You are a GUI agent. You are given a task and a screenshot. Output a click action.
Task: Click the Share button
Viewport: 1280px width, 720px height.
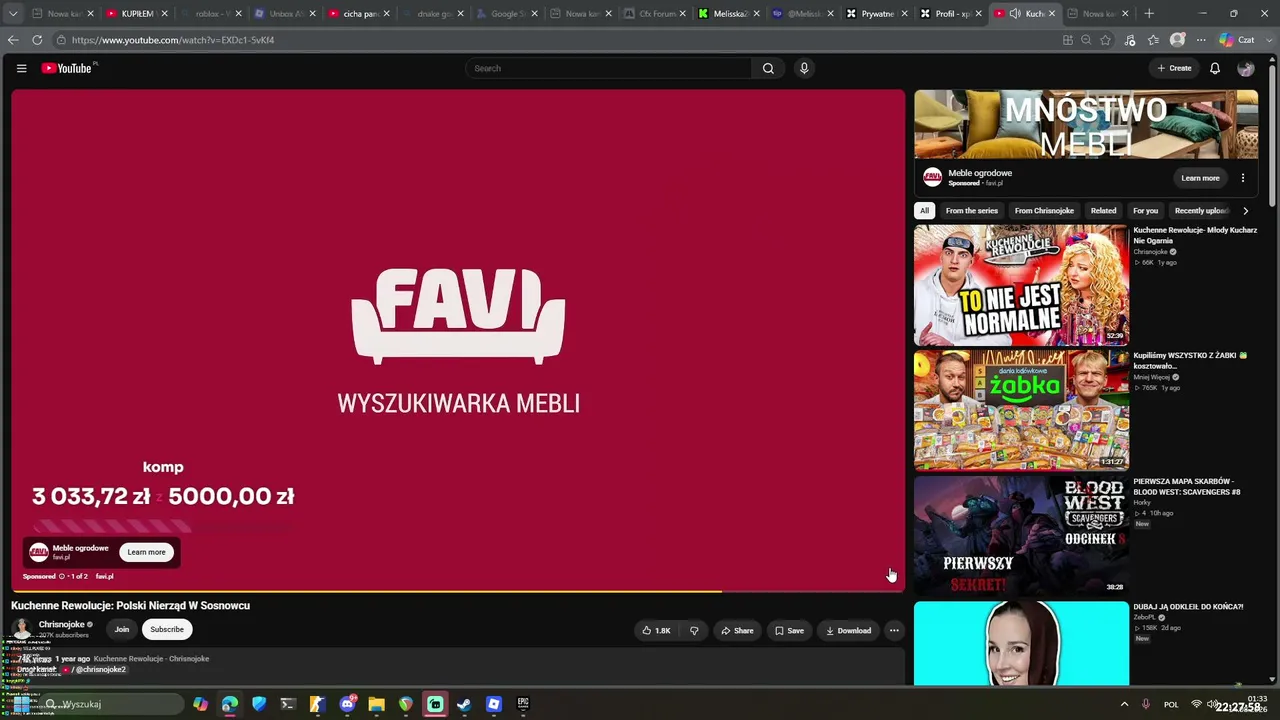[737, 631]
